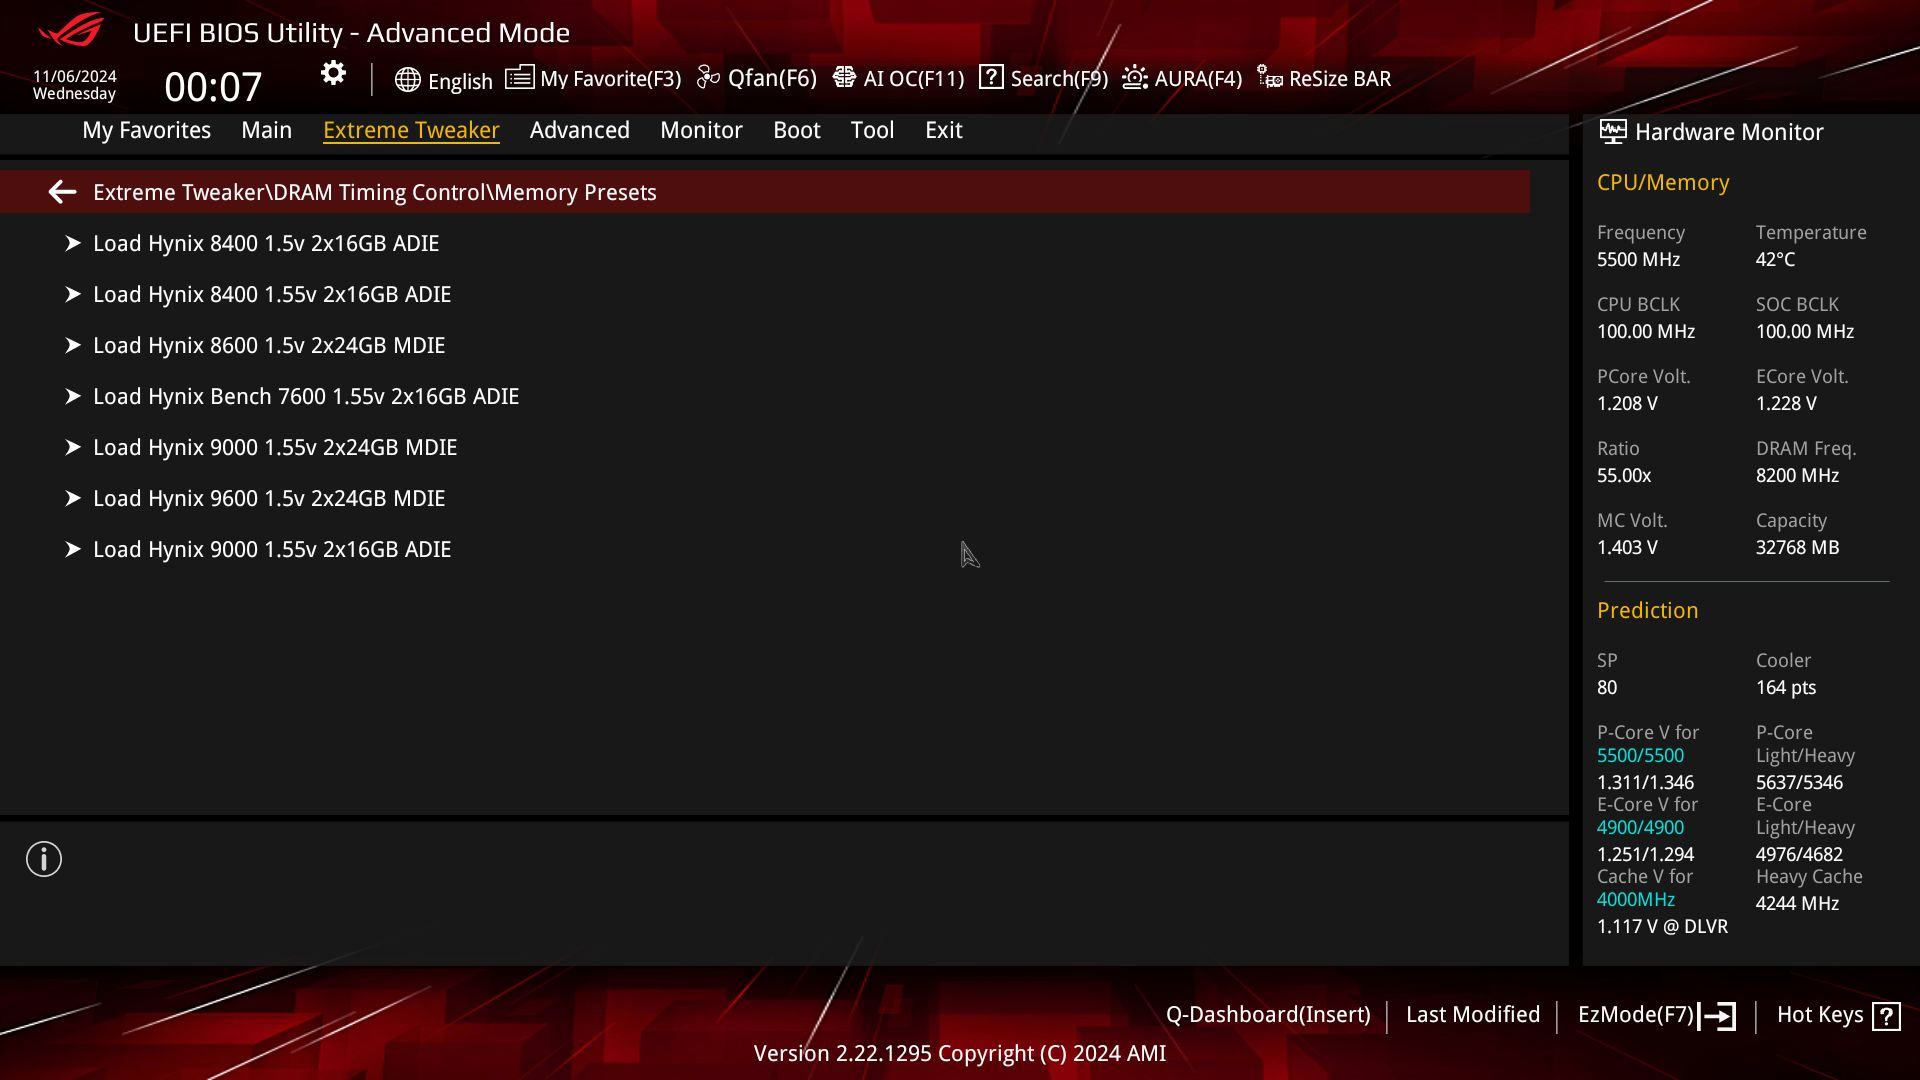1920x1080 pixels.
Task: Load Hynix 8400 1.55v 2x16GB ADIE preset
Action: (x=272, y=294)
